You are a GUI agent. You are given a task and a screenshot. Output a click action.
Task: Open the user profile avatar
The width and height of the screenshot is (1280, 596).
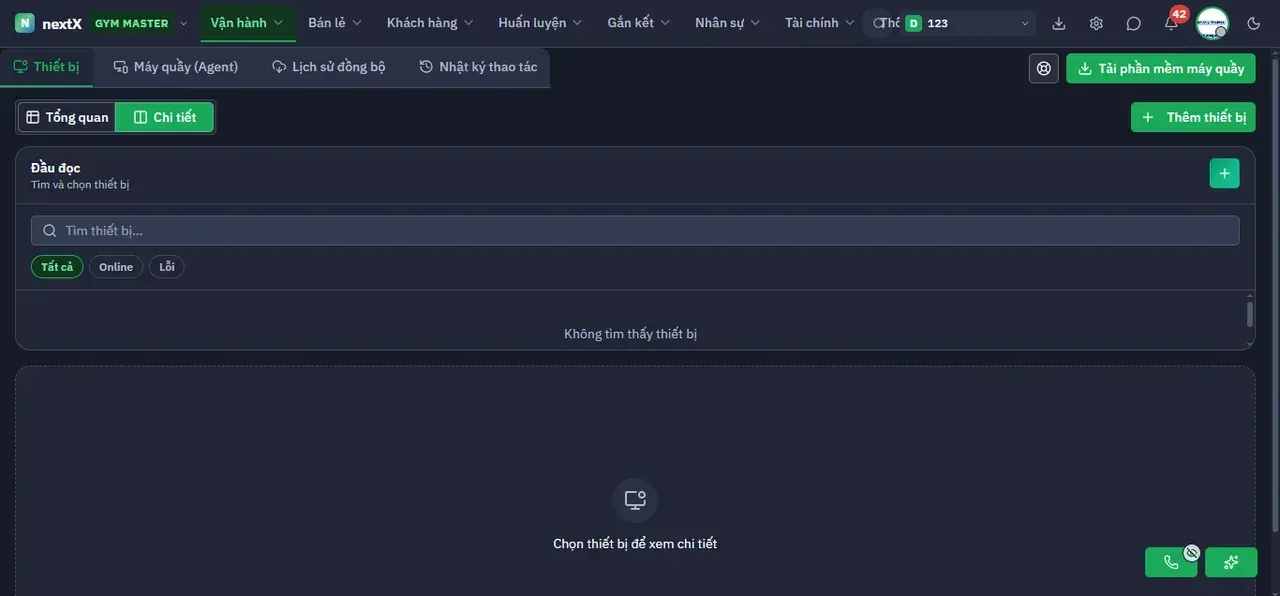[x=1212, y=23]
